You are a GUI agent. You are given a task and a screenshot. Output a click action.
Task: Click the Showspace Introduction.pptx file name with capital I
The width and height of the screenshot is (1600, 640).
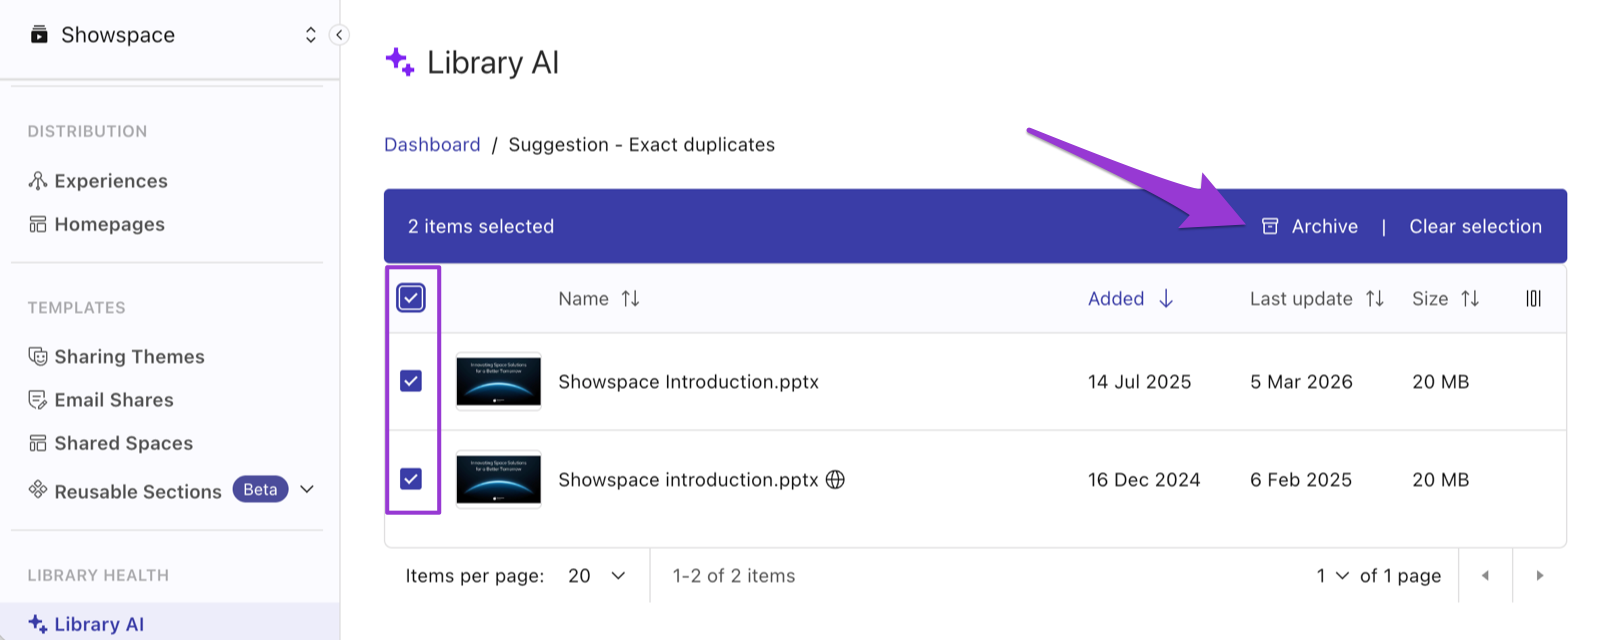coord(688,382)
